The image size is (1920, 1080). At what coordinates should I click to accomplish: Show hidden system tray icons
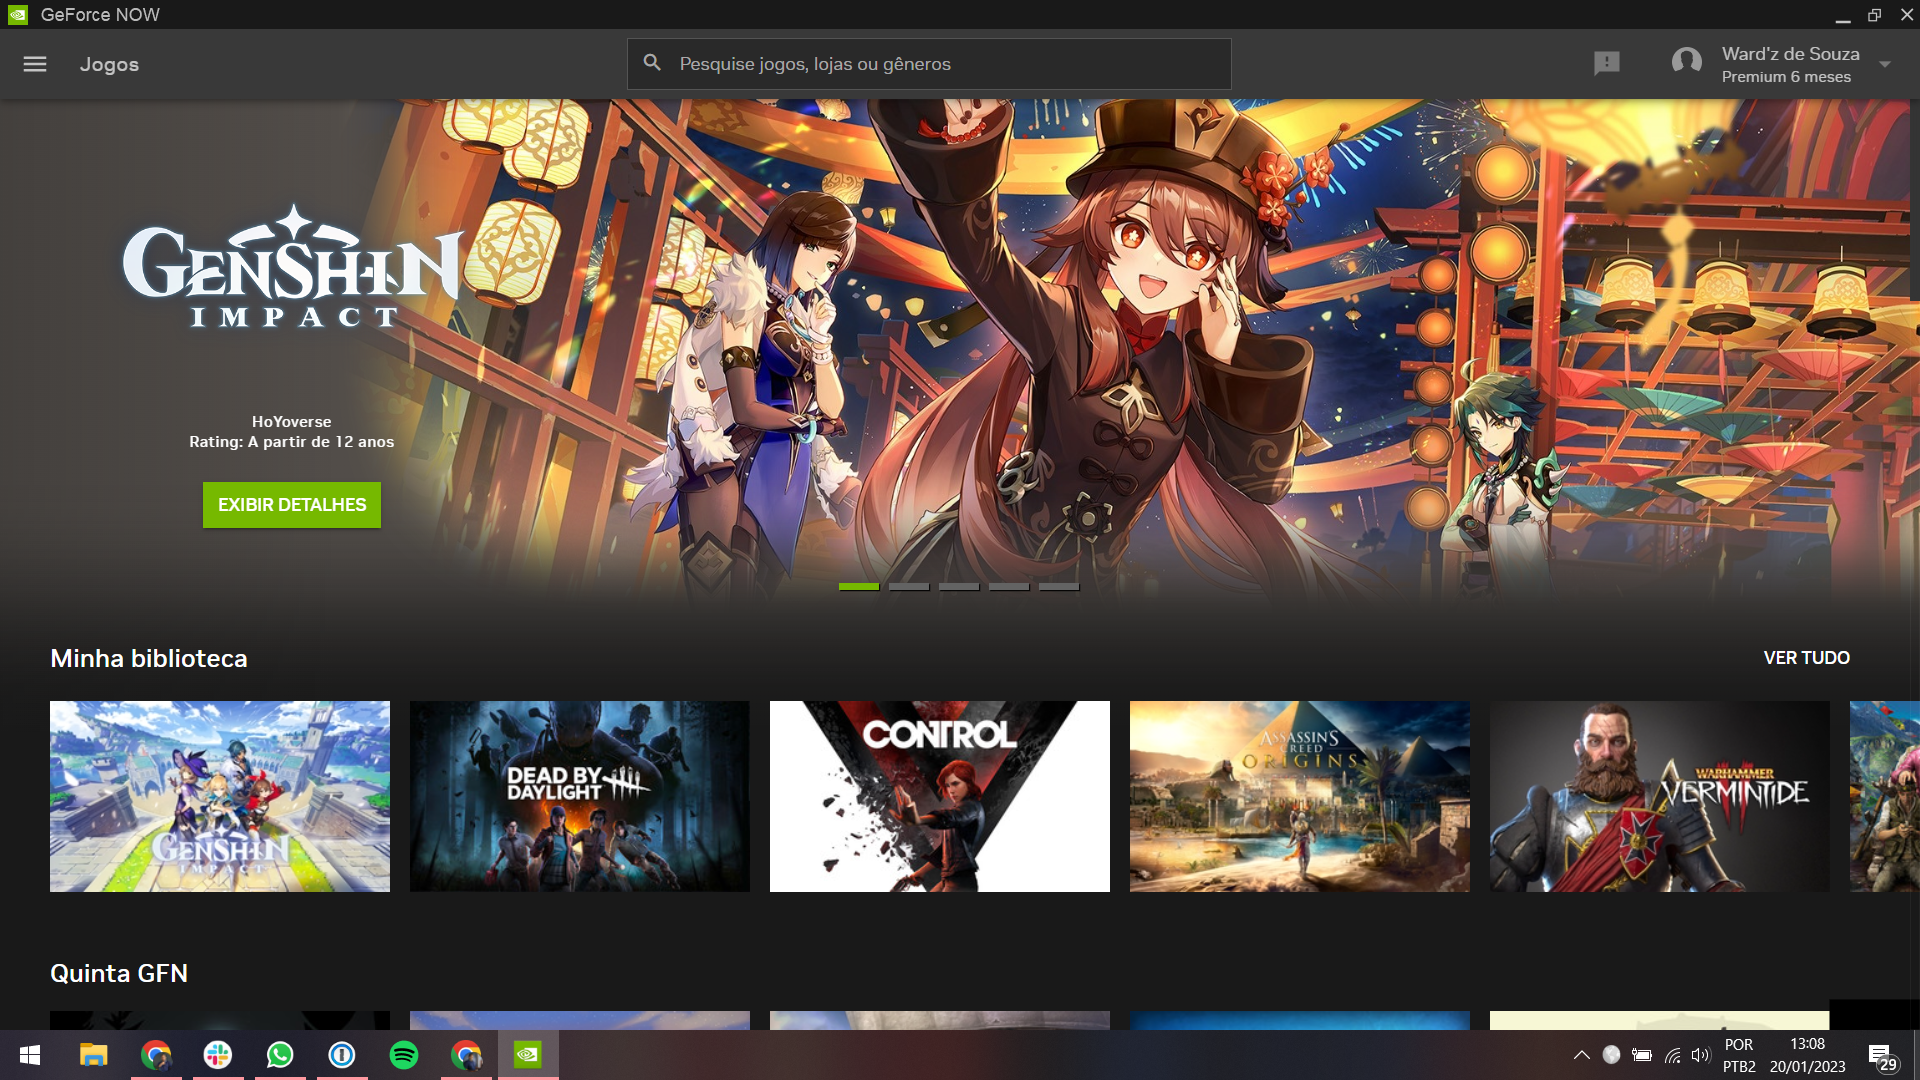click(x=1582, y=1055)
